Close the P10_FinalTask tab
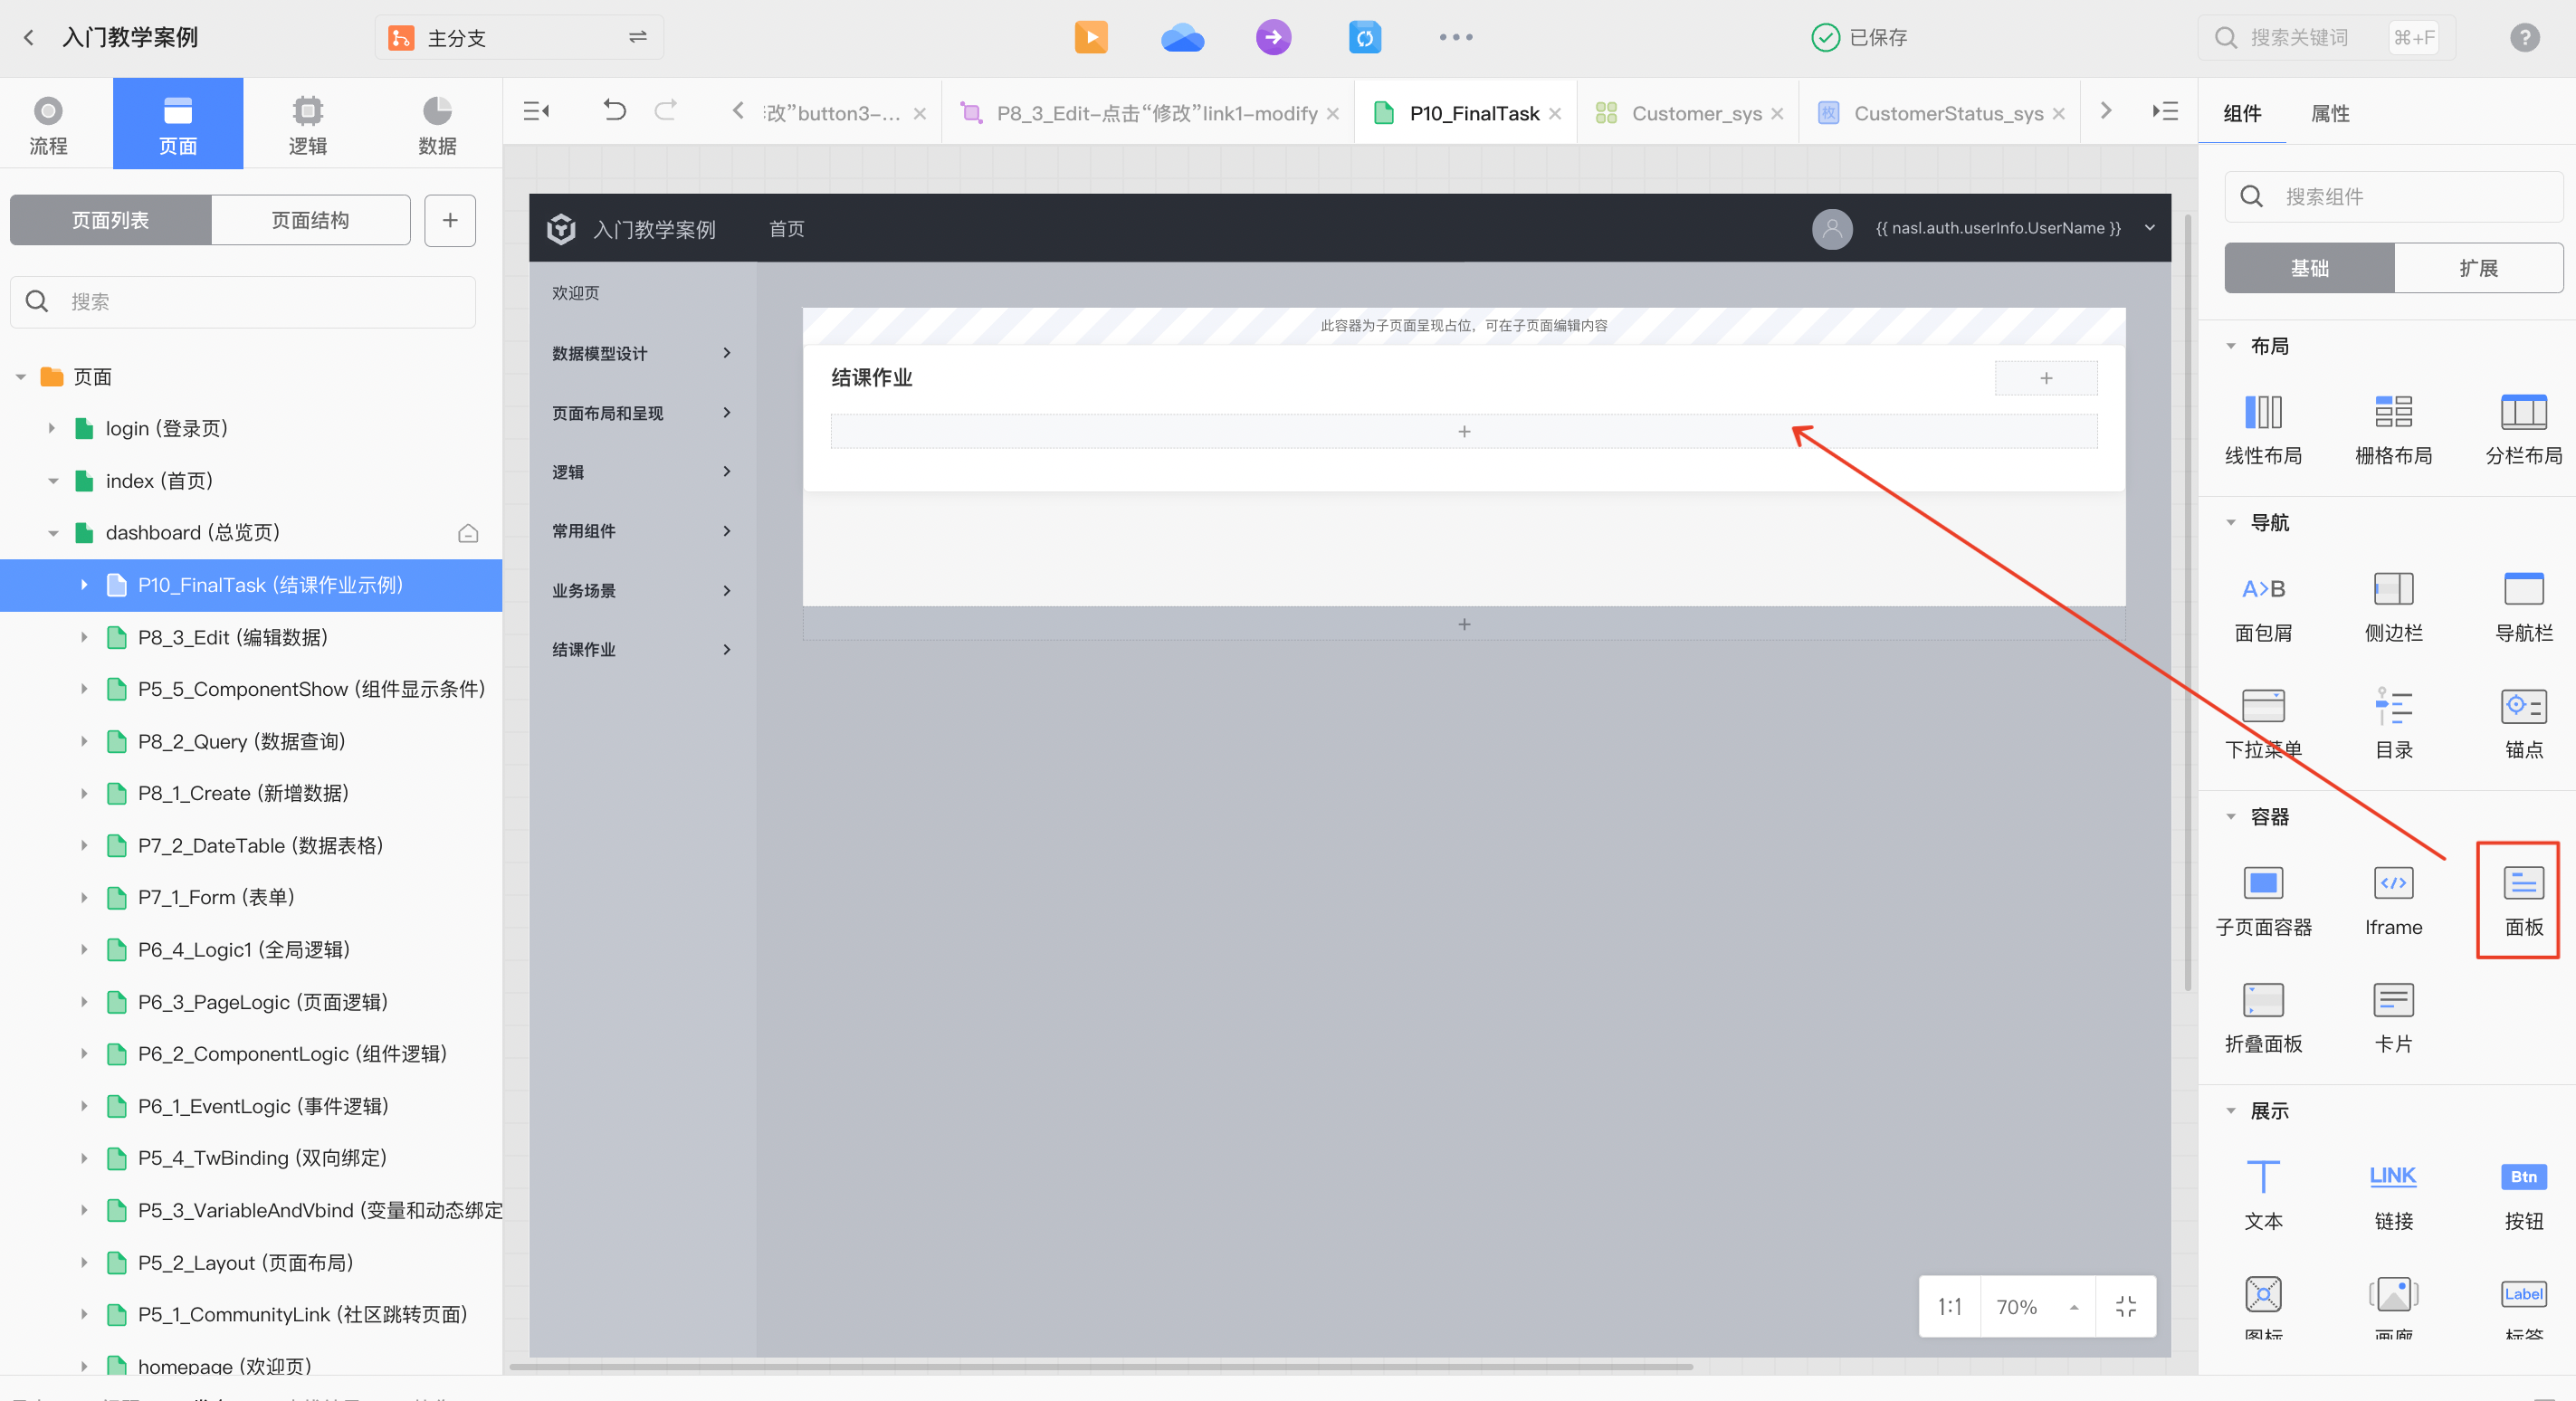The image size is (2576, 1401). click(x=1554, y=114)
